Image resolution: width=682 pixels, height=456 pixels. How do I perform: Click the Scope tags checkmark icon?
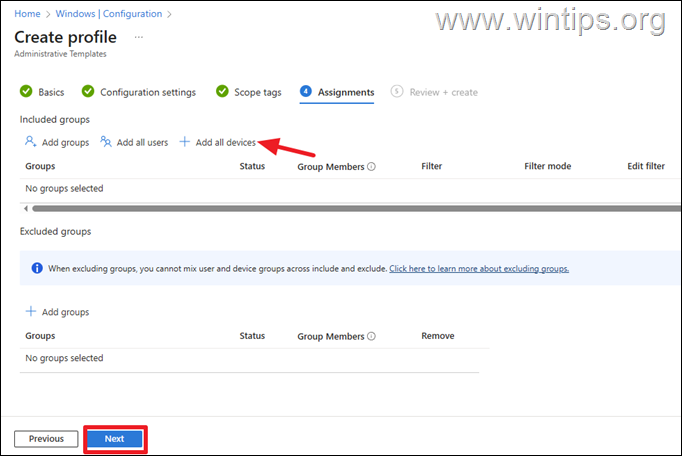point(222,91)
